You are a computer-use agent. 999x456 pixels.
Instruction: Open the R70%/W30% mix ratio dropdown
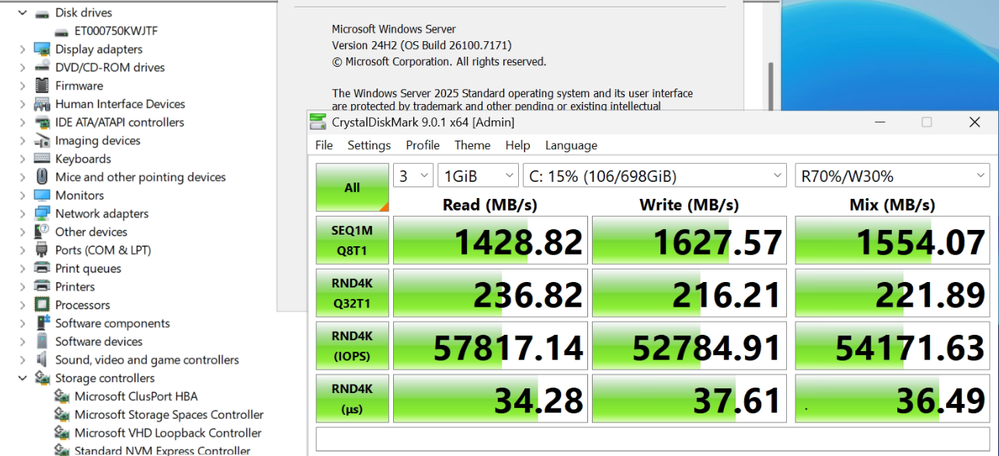(891, 175)
